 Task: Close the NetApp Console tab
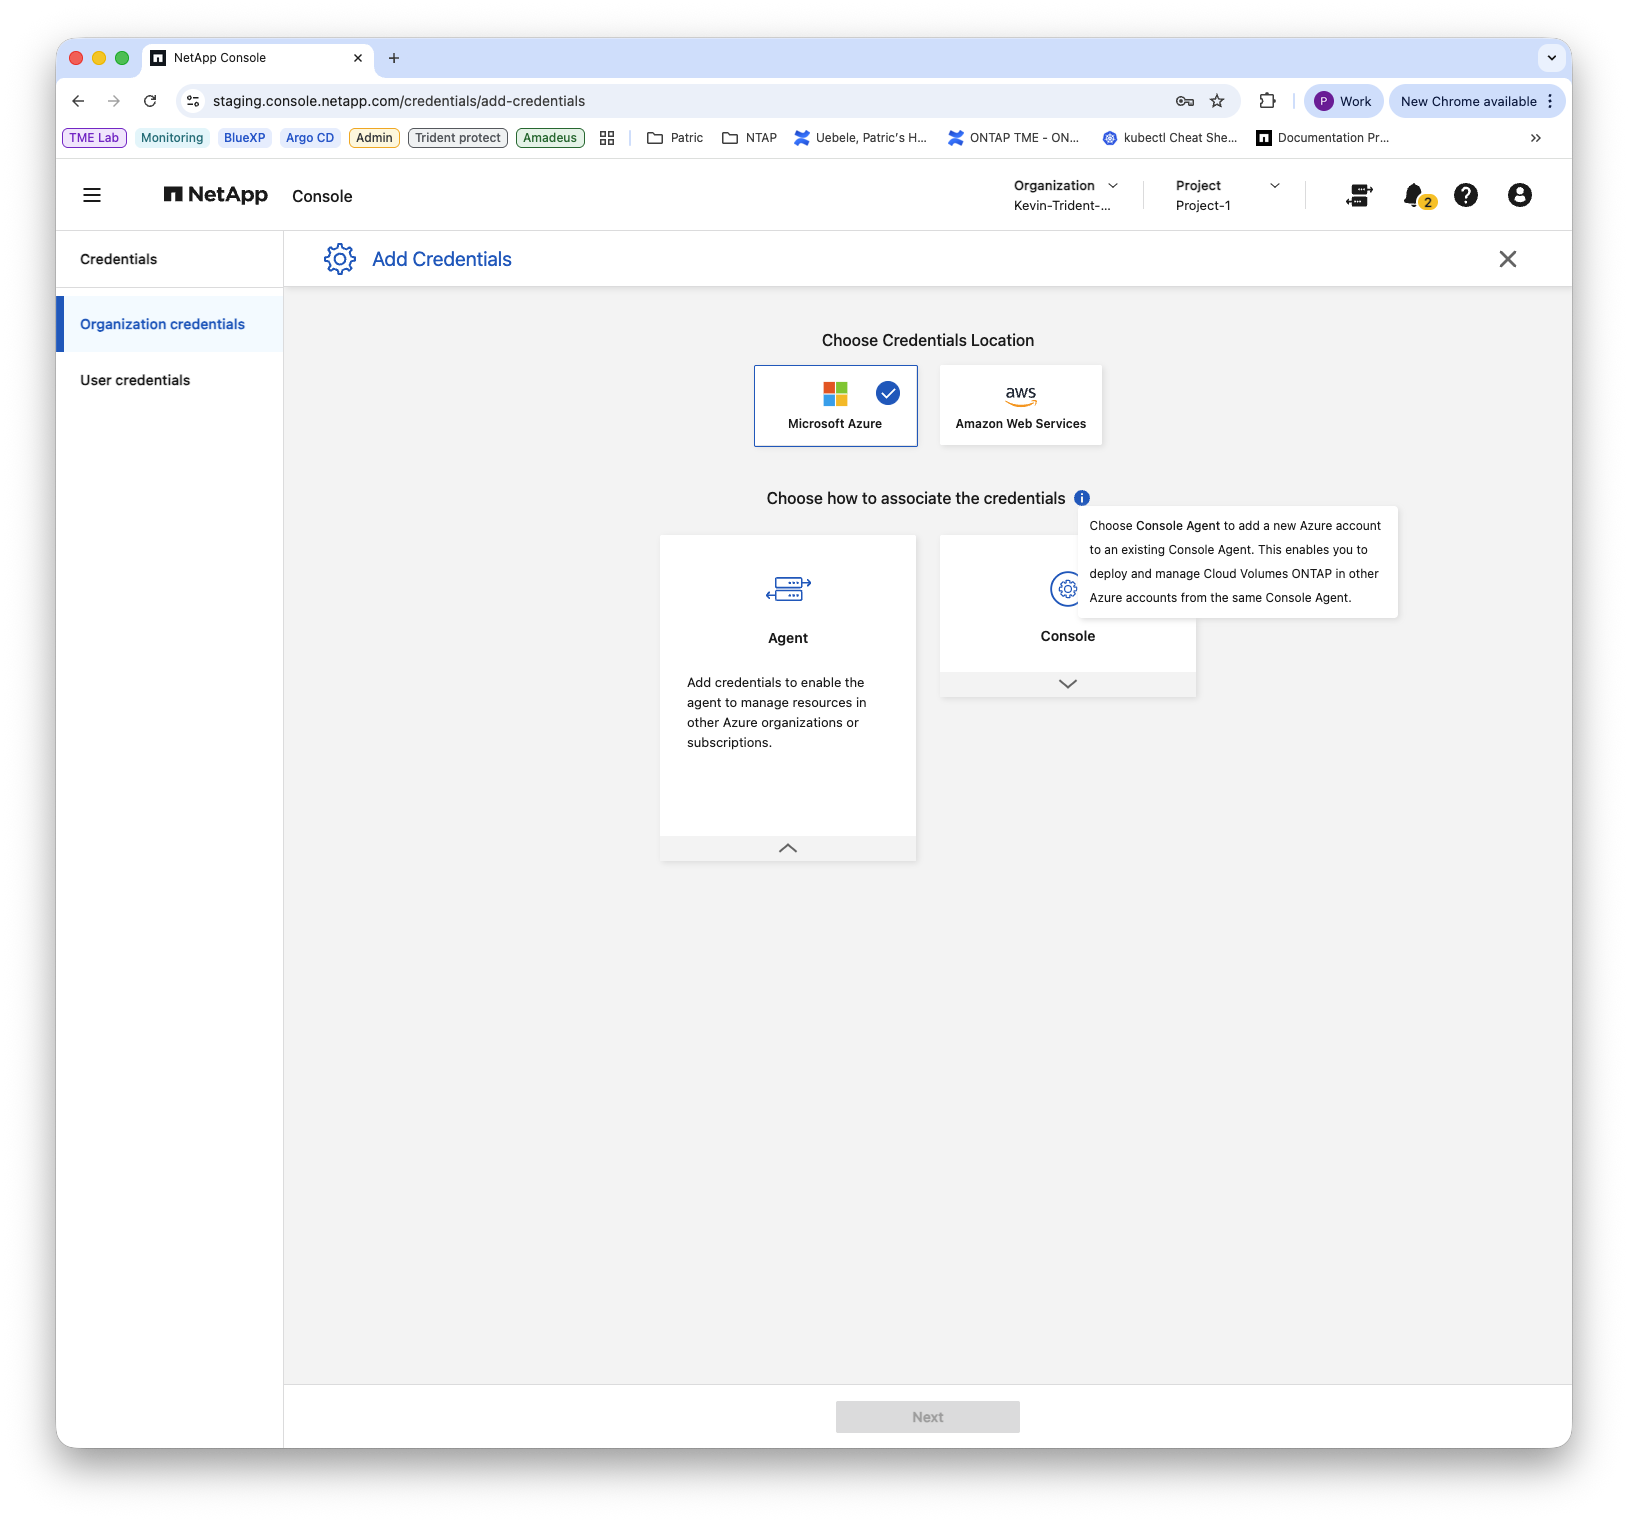click(358, 58)
